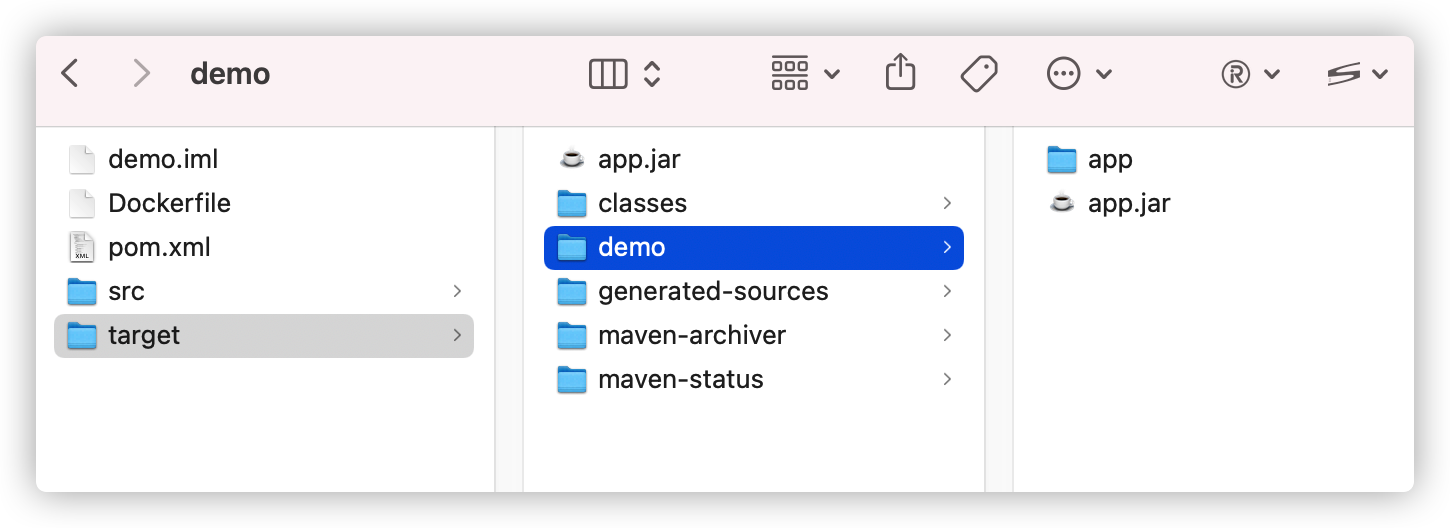Expand the src folder chevron
The width and height of the screenshot is (1450, 528).
click(x=457, y=291)
